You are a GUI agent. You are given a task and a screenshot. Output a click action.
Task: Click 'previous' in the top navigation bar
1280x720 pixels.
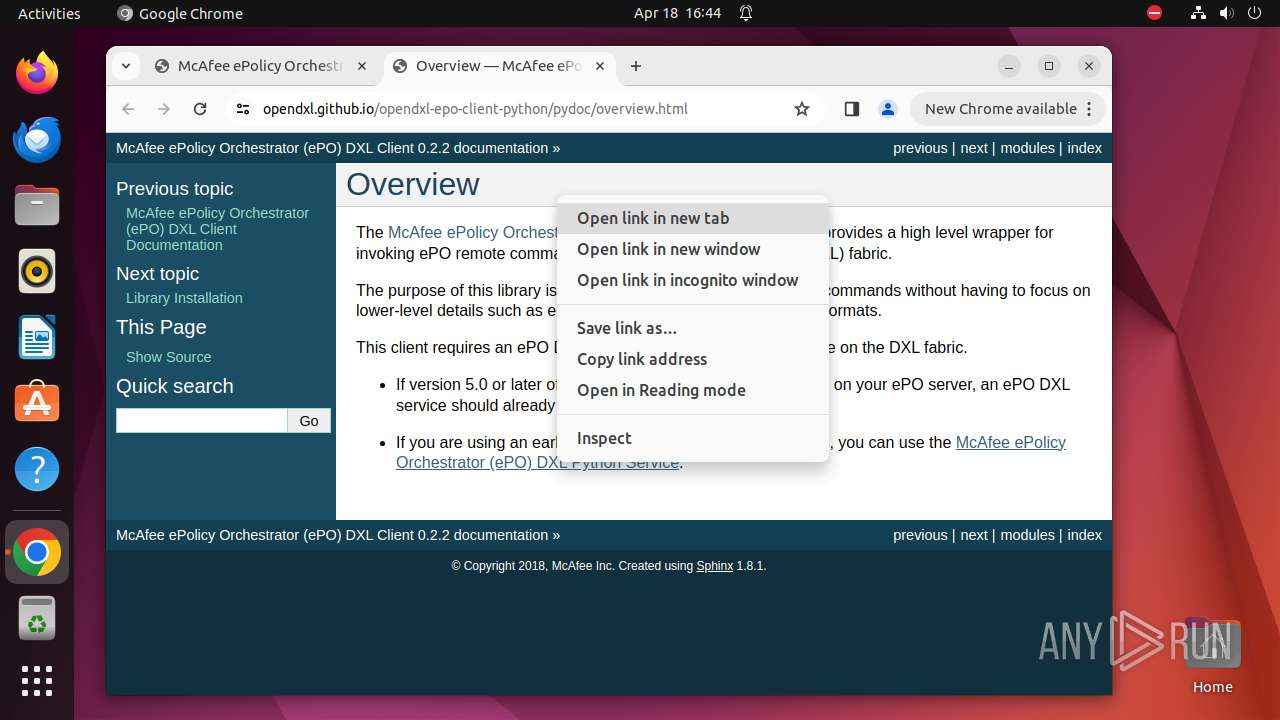[920, 148]
